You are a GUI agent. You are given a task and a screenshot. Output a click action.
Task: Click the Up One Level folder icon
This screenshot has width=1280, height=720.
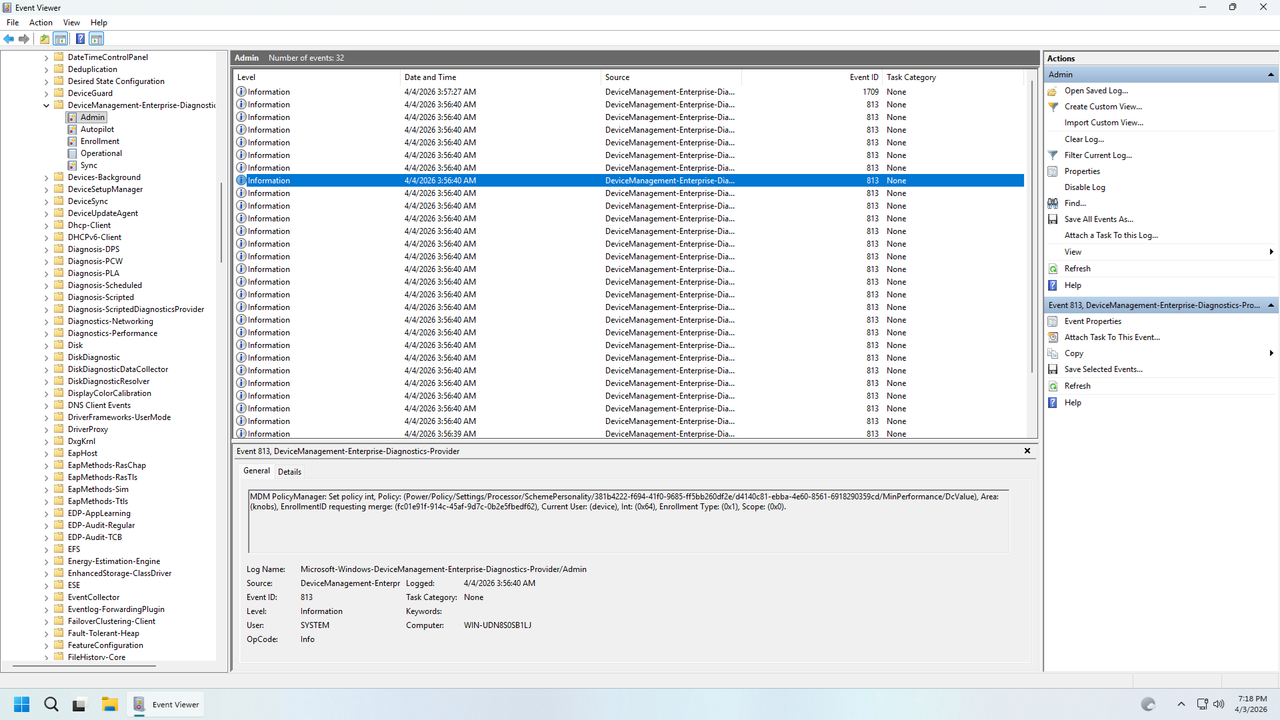click(x=44, y=39)
